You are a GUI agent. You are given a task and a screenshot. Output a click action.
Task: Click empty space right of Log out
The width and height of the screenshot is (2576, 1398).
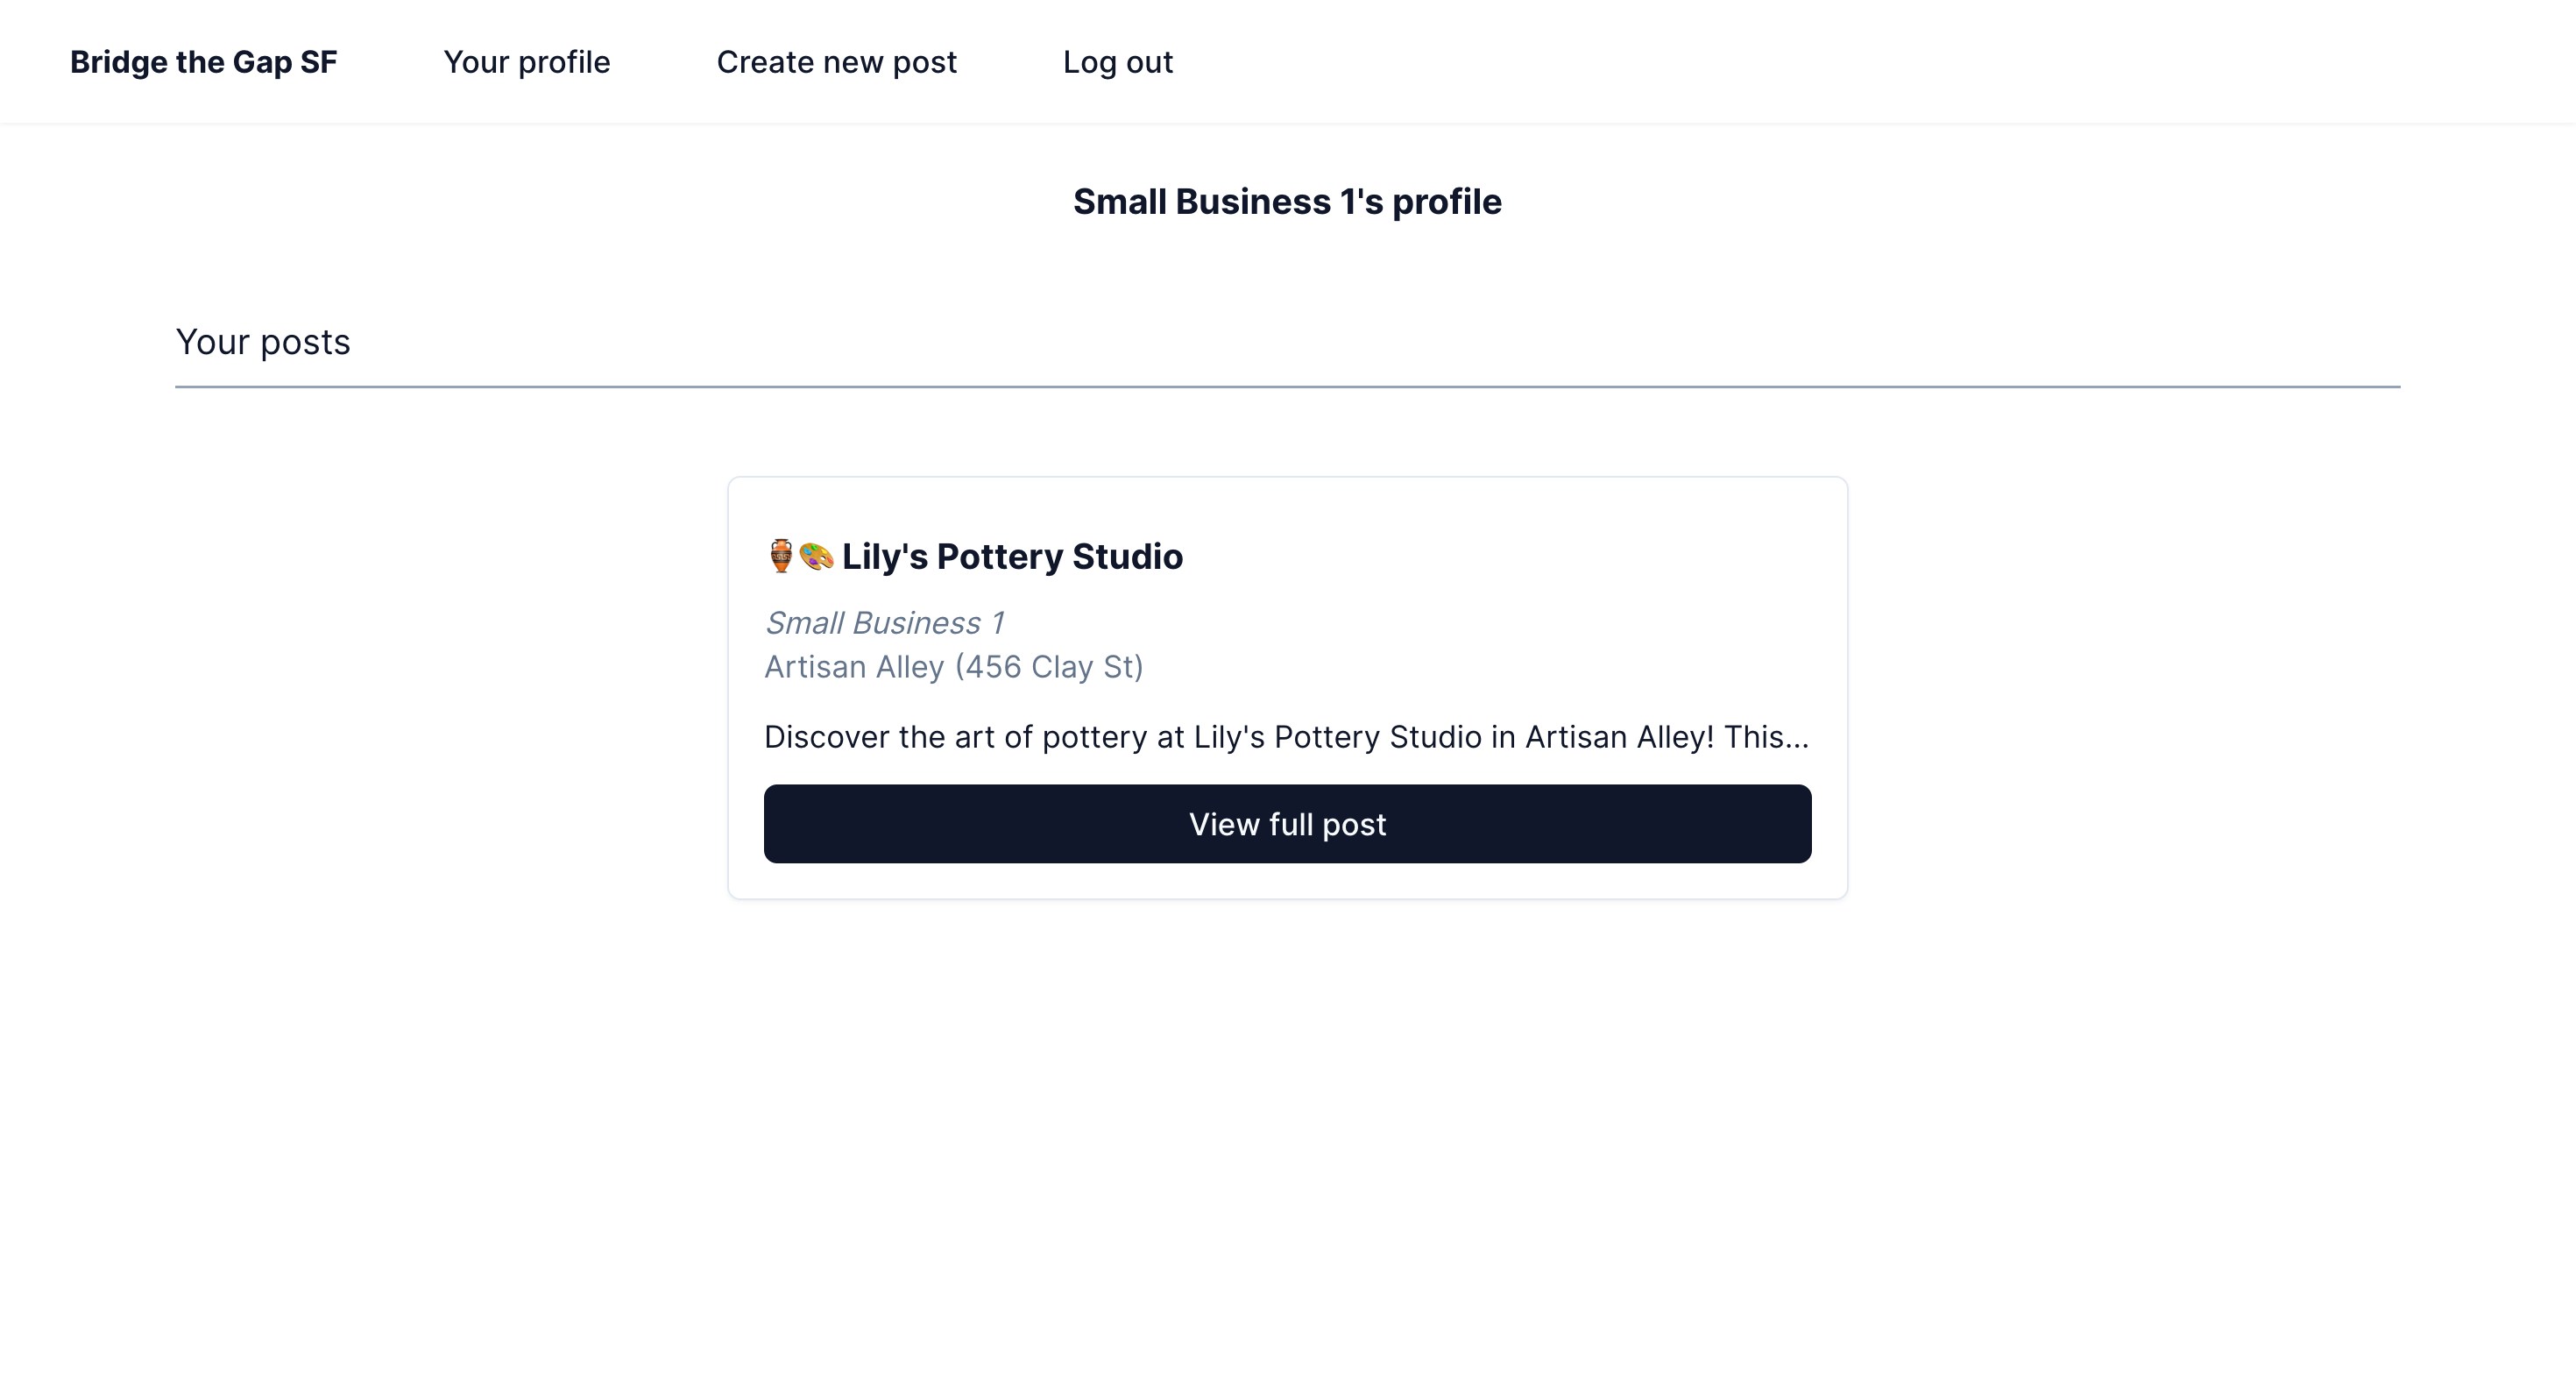pos(1800,62)
